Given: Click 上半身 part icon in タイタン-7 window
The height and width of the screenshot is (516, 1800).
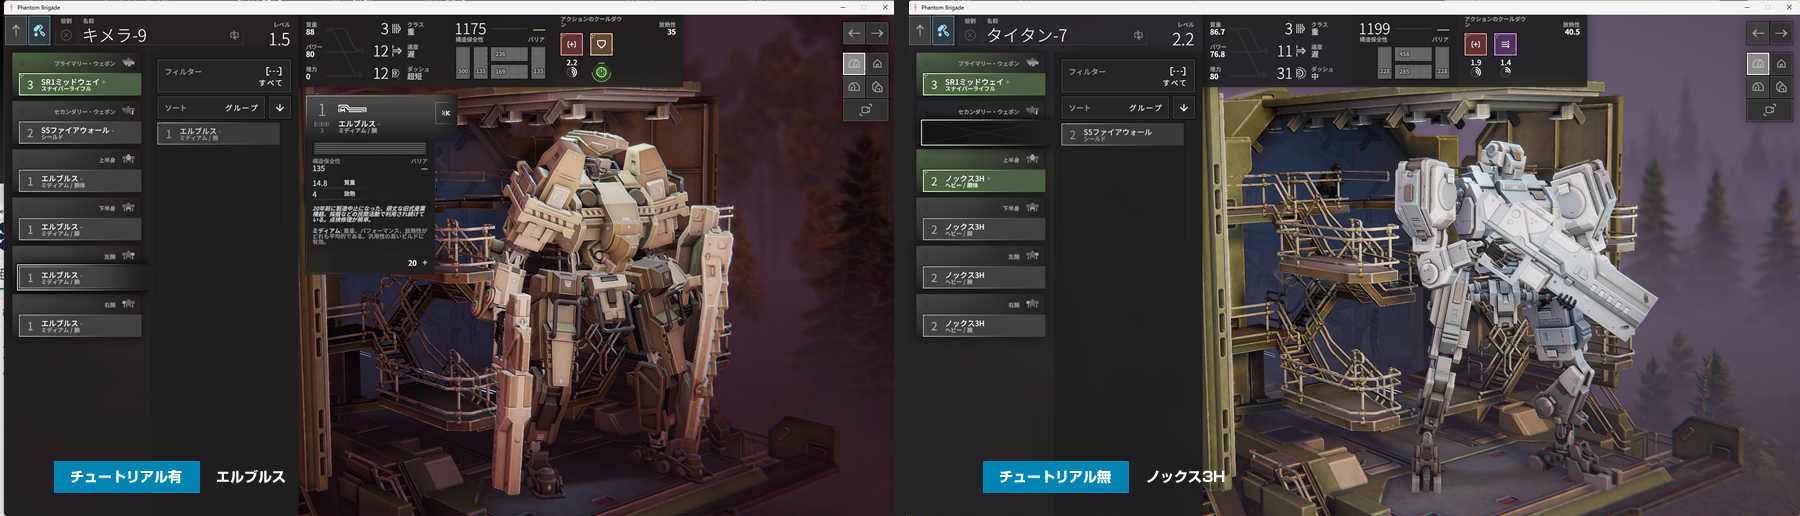Looking at the screenshot, I should (1032, 159).
